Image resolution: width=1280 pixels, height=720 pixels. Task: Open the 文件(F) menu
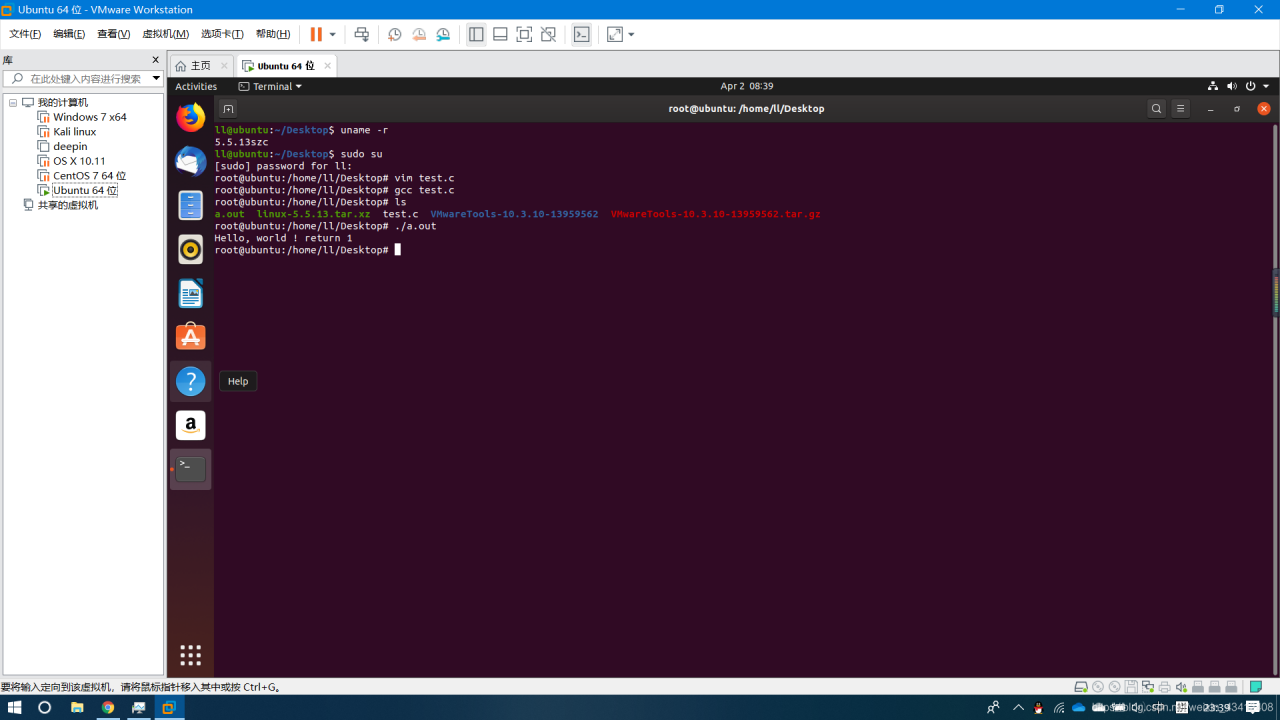(x=25, y=34)
